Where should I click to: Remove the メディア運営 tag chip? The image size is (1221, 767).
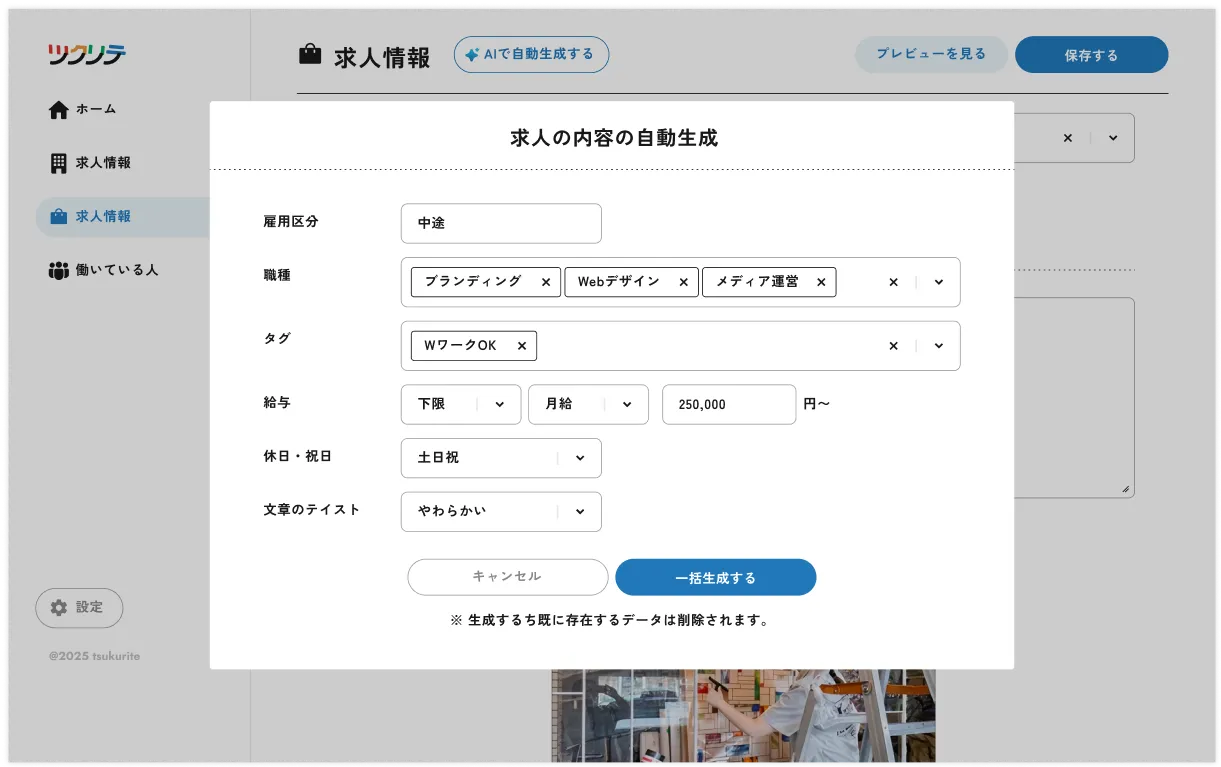pos(820,282)
